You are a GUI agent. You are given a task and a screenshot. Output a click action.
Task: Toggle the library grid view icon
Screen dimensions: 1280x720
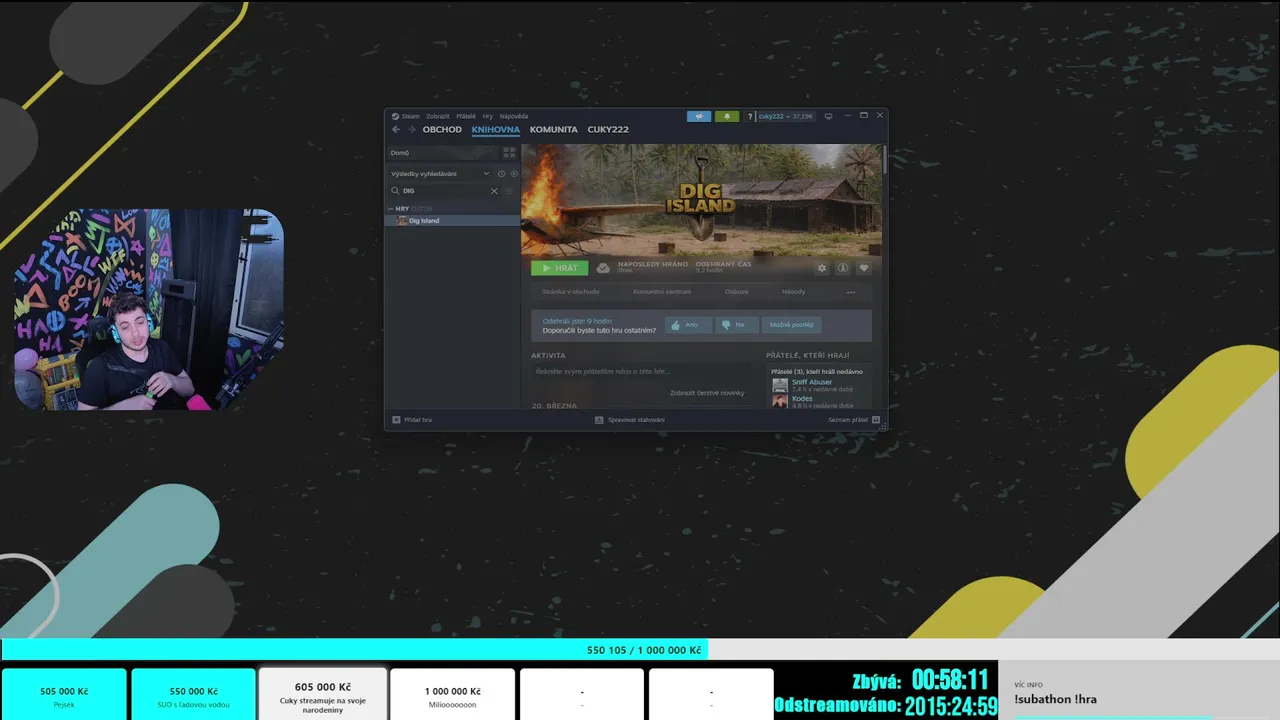pyautogui.click(x=509, y=153)
